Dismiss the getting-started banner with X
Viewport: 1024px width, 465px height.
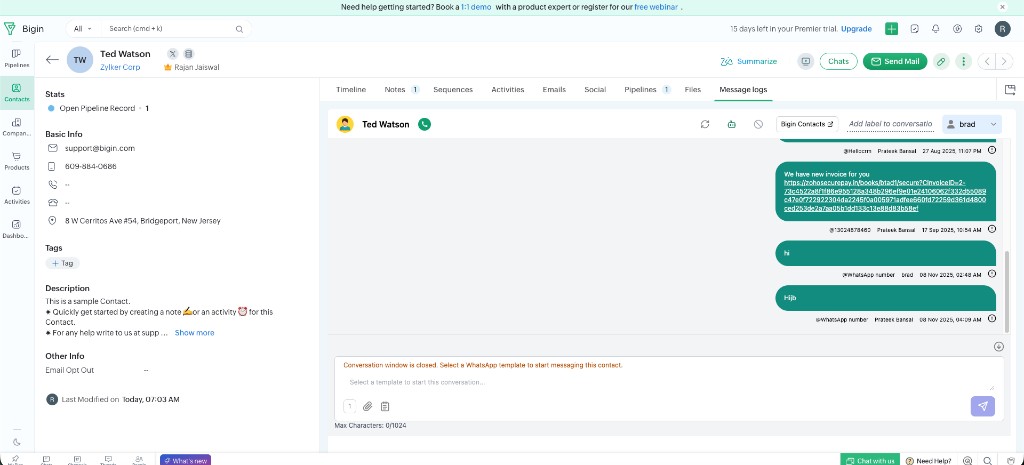(1002, 7)
